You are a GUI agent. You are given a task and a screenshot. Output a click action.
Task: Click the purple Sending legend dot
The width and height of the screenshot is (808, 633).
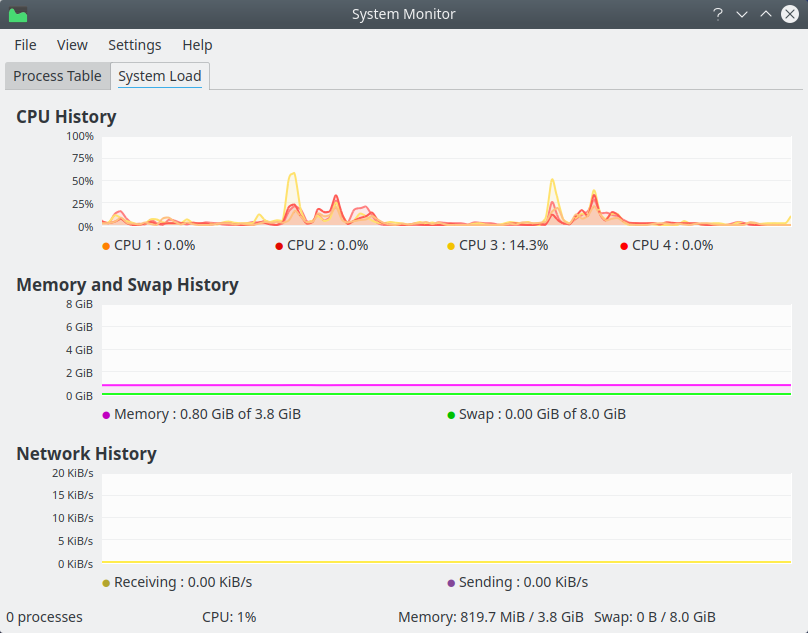[451, 583]
